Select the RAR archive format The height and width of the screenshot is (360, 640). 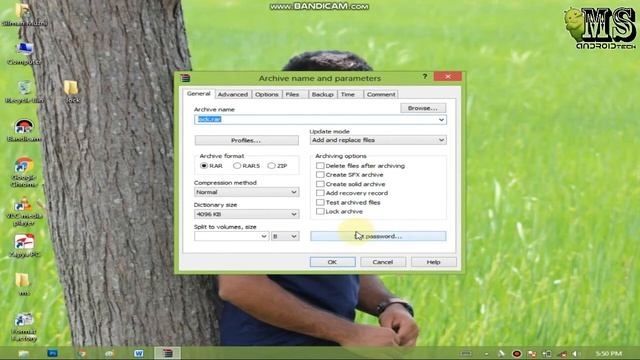(x=211, y=166)
